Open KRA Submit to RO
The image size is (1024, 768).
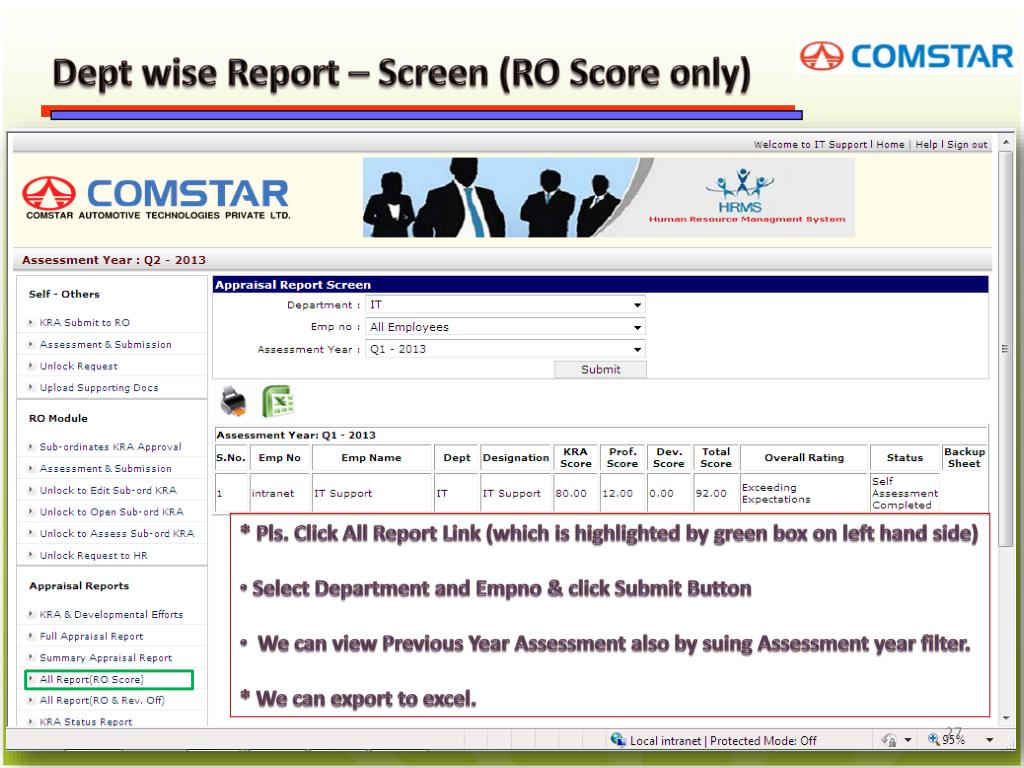pos(84,322)
